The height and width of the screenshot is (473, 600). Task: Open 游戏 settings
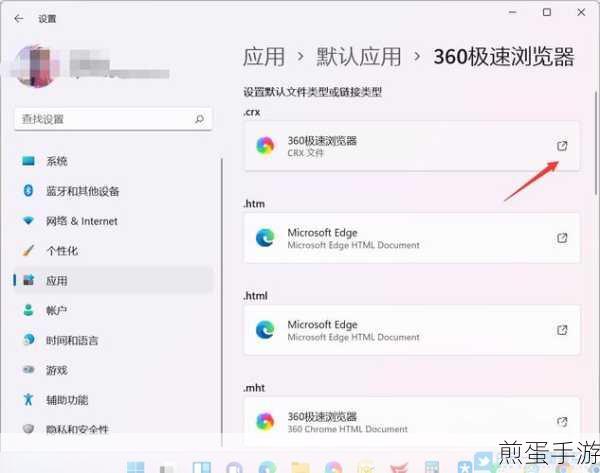click(x=113, y=370)
